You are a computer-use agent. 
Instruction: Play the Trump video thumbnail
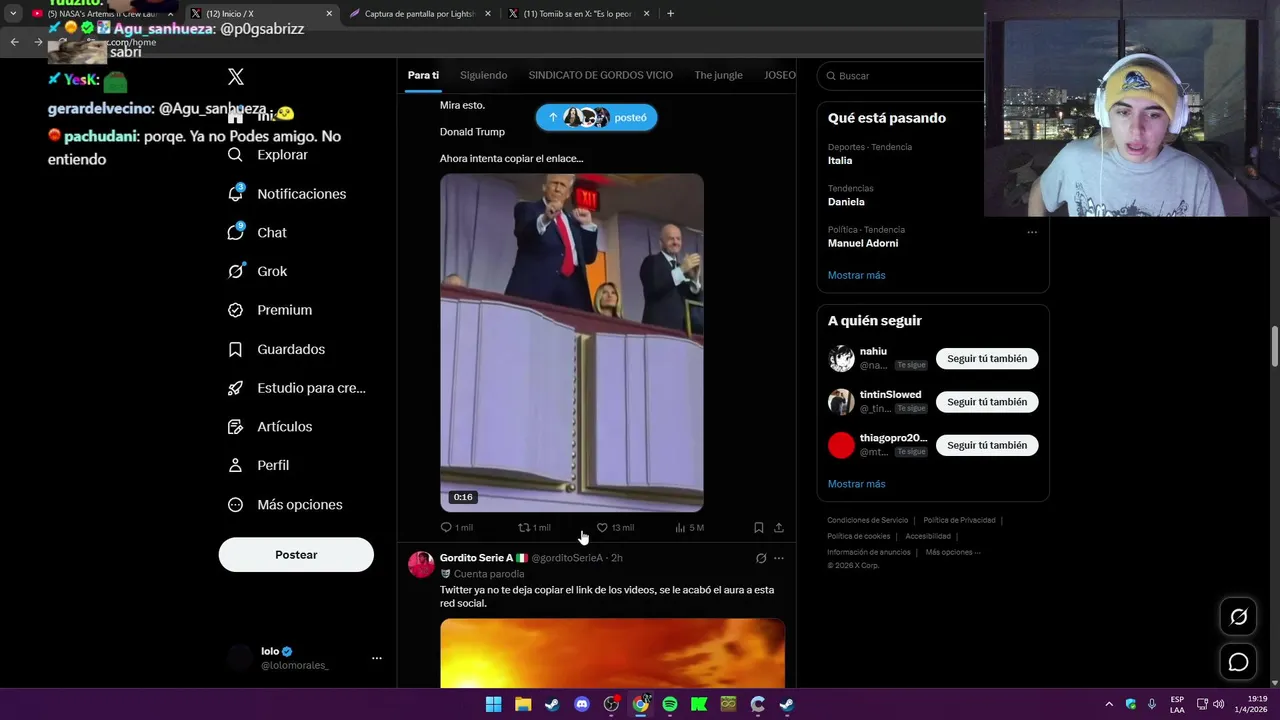[572, 343]
